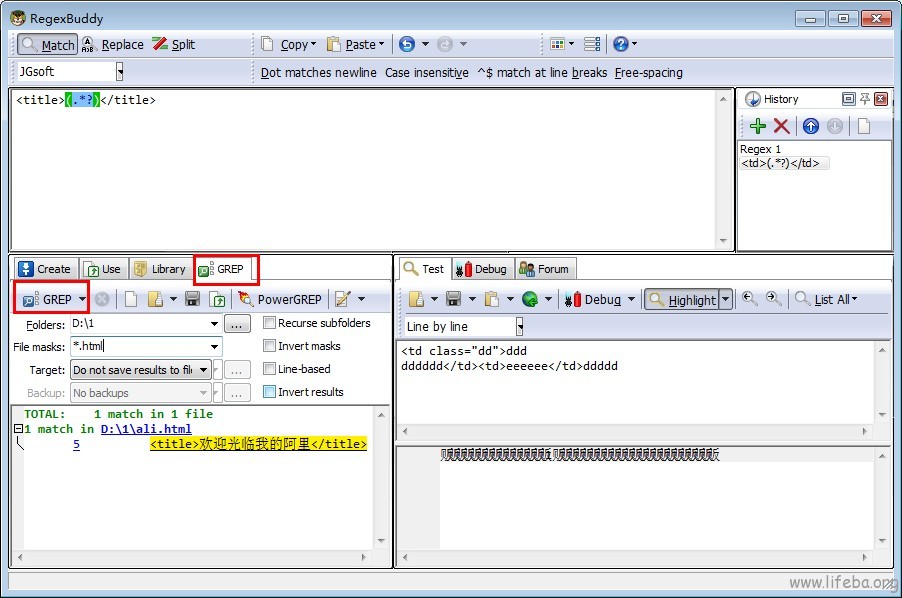Launch PowerGREP

[281, 299]
